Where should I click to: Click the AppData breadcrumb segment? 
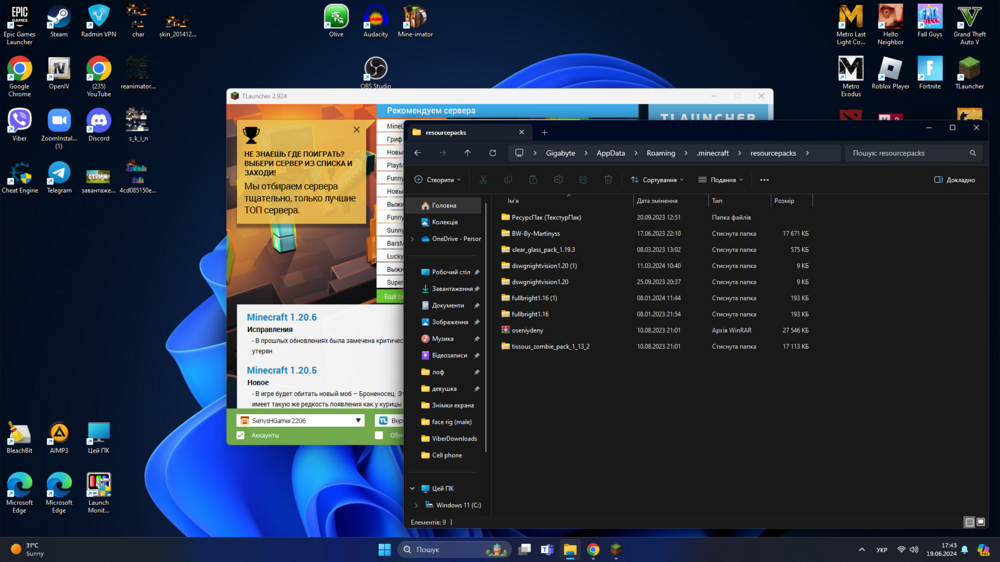(610, 153)
